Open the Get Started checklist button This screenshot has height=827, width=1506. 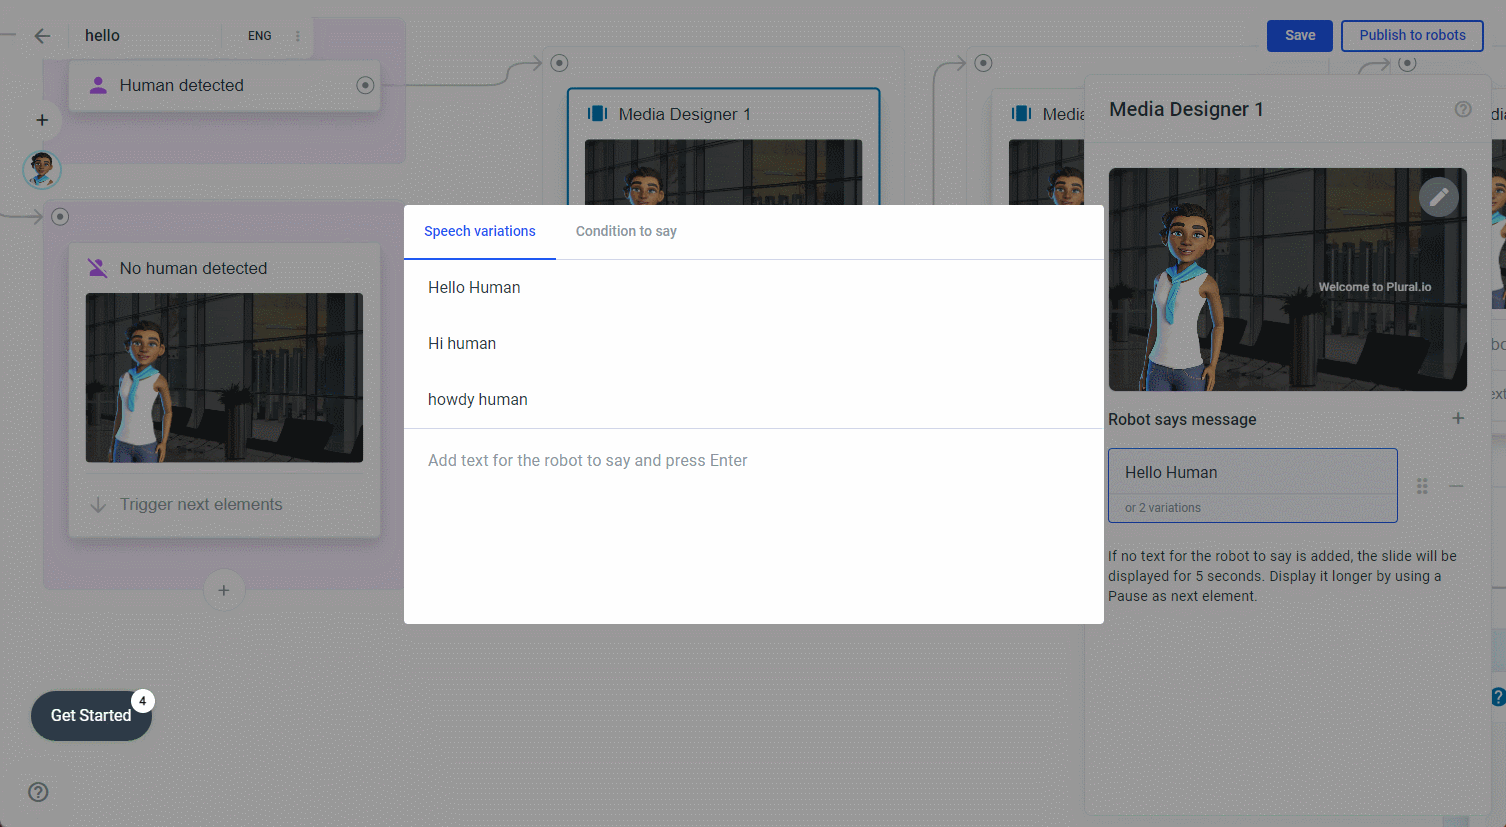(x=91, y=716)
